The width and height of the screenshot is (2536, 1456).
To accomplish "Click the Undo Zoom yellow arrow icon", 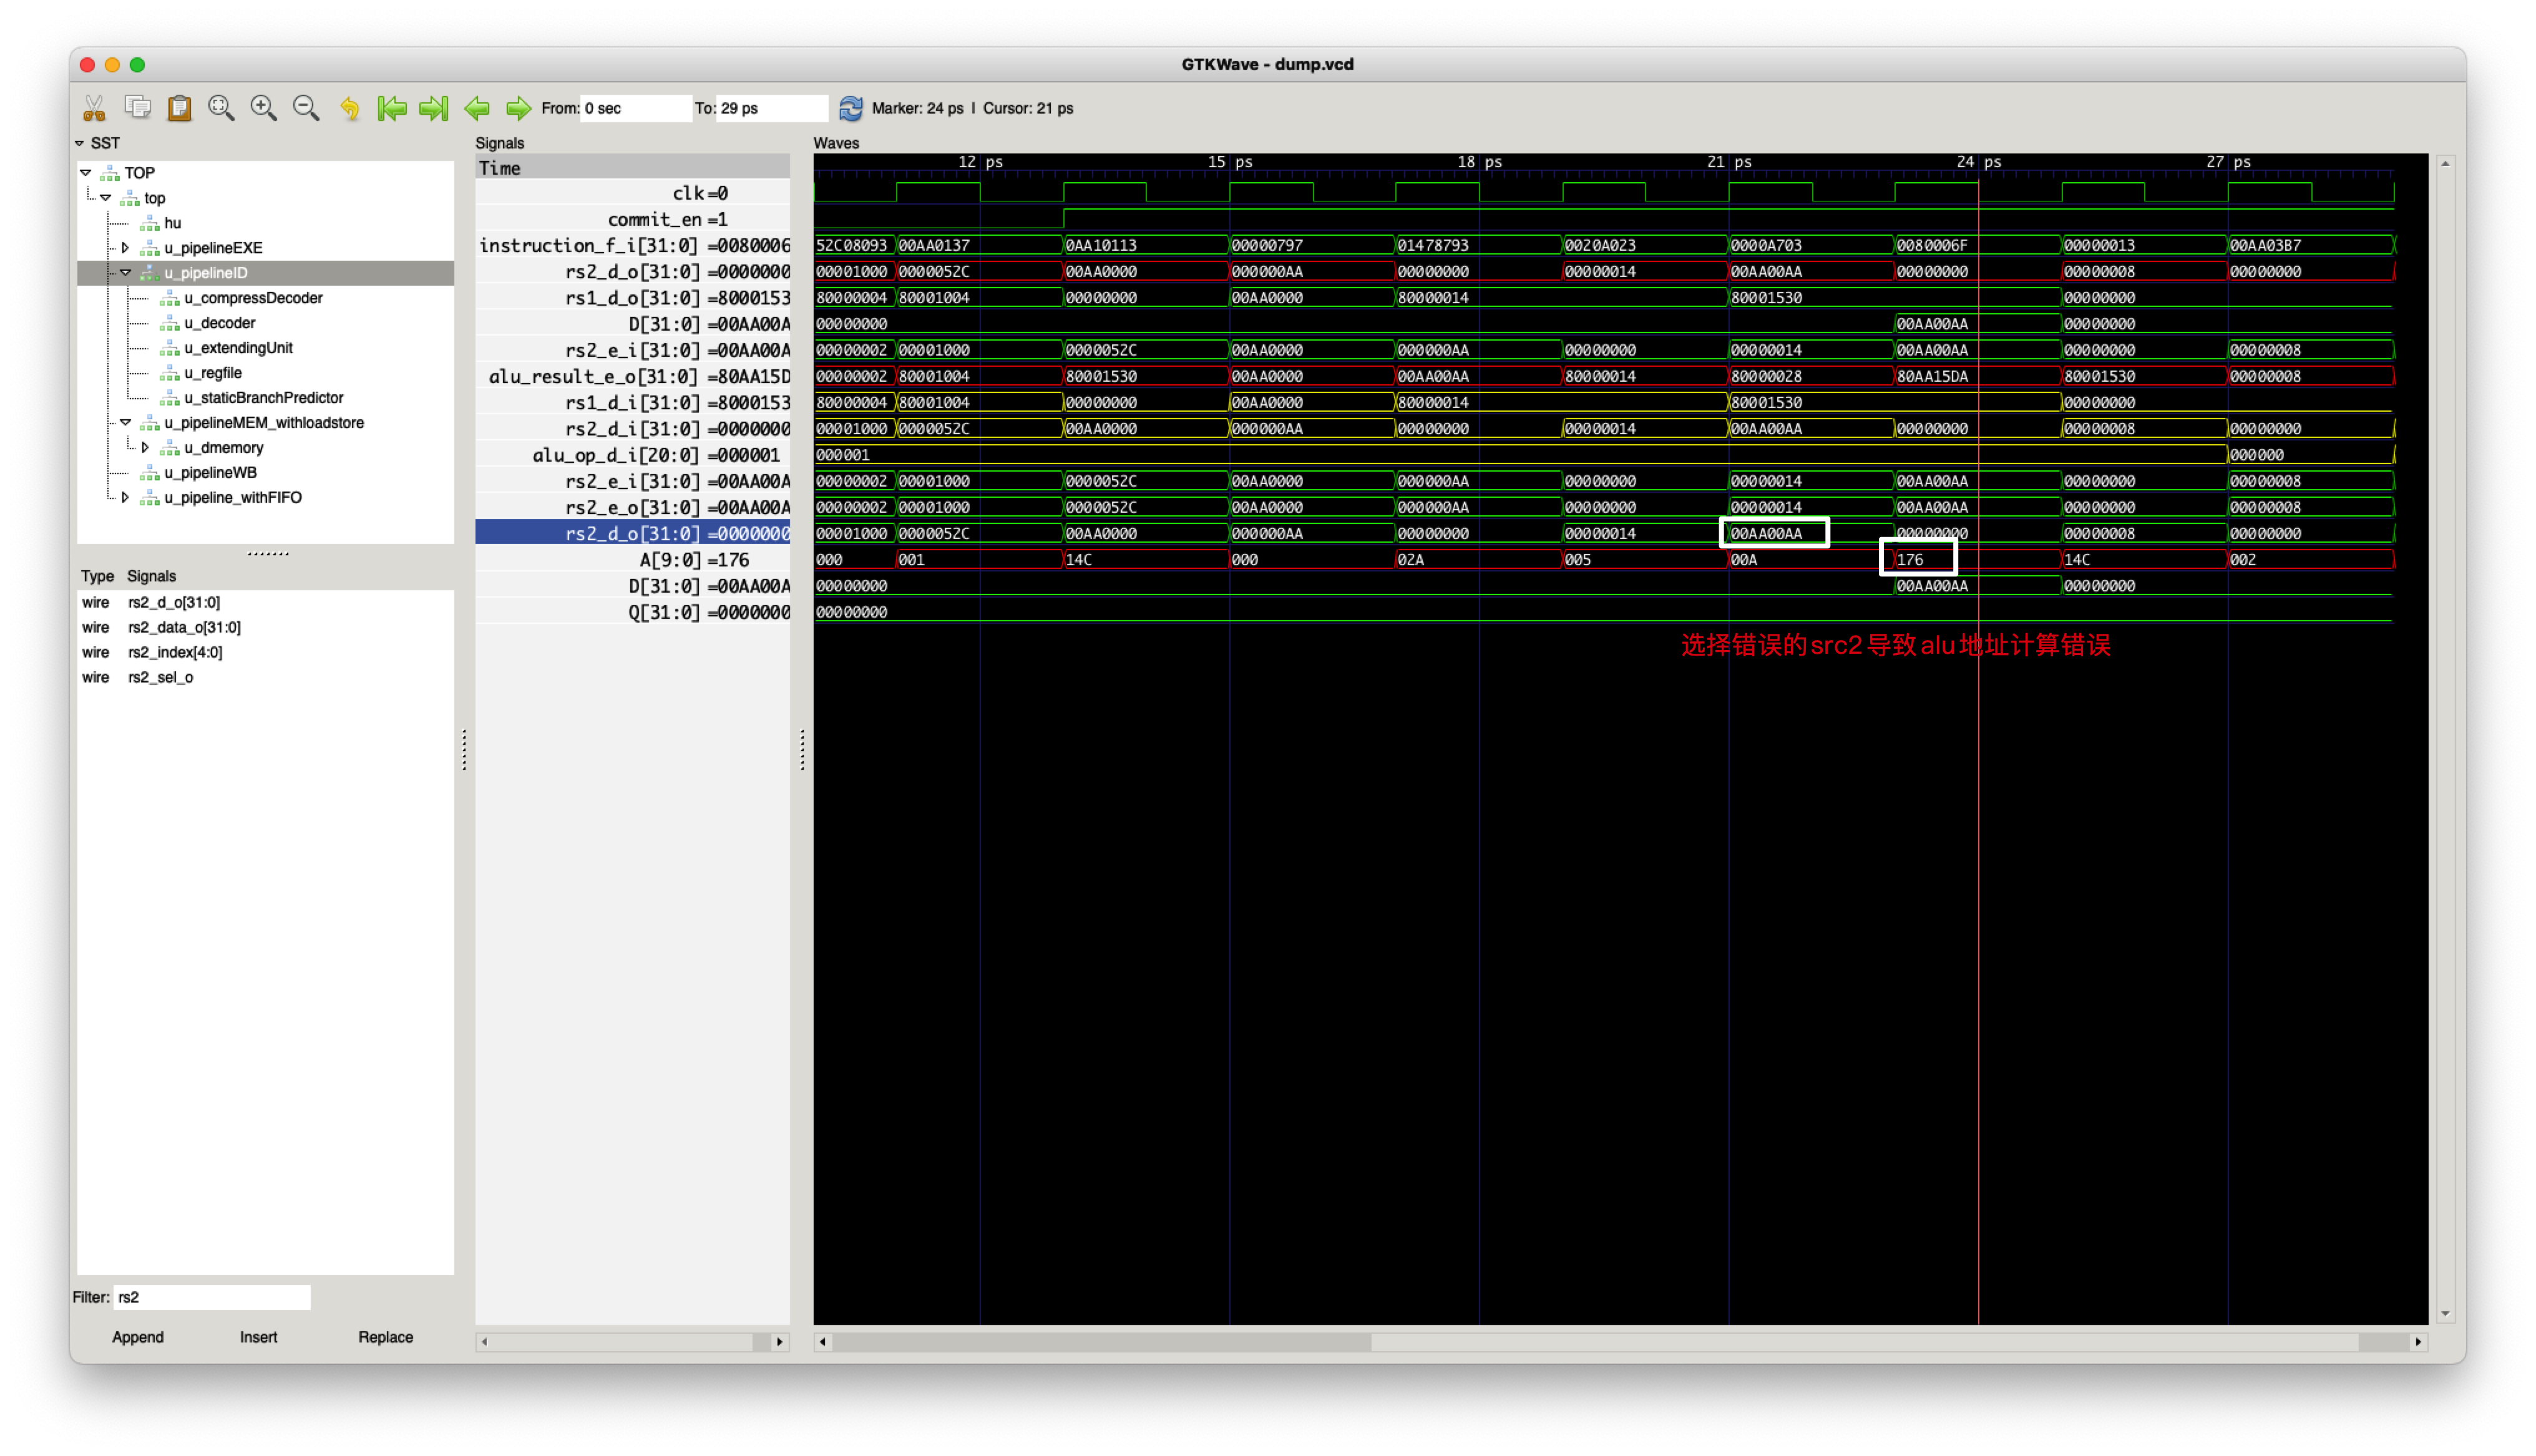I will click(349, 108).
